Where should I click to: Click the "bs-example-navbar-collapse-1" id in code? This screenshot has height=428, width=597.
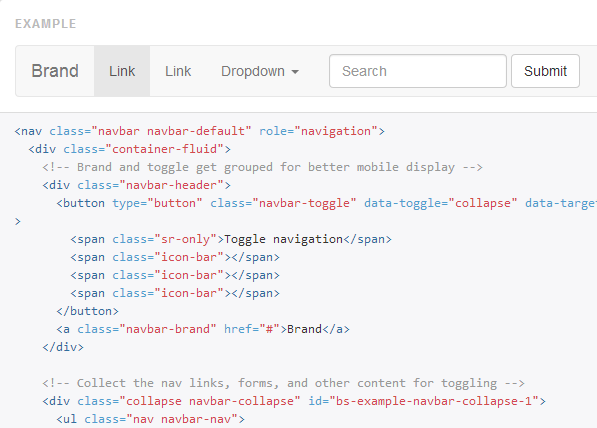pos(434,401)
